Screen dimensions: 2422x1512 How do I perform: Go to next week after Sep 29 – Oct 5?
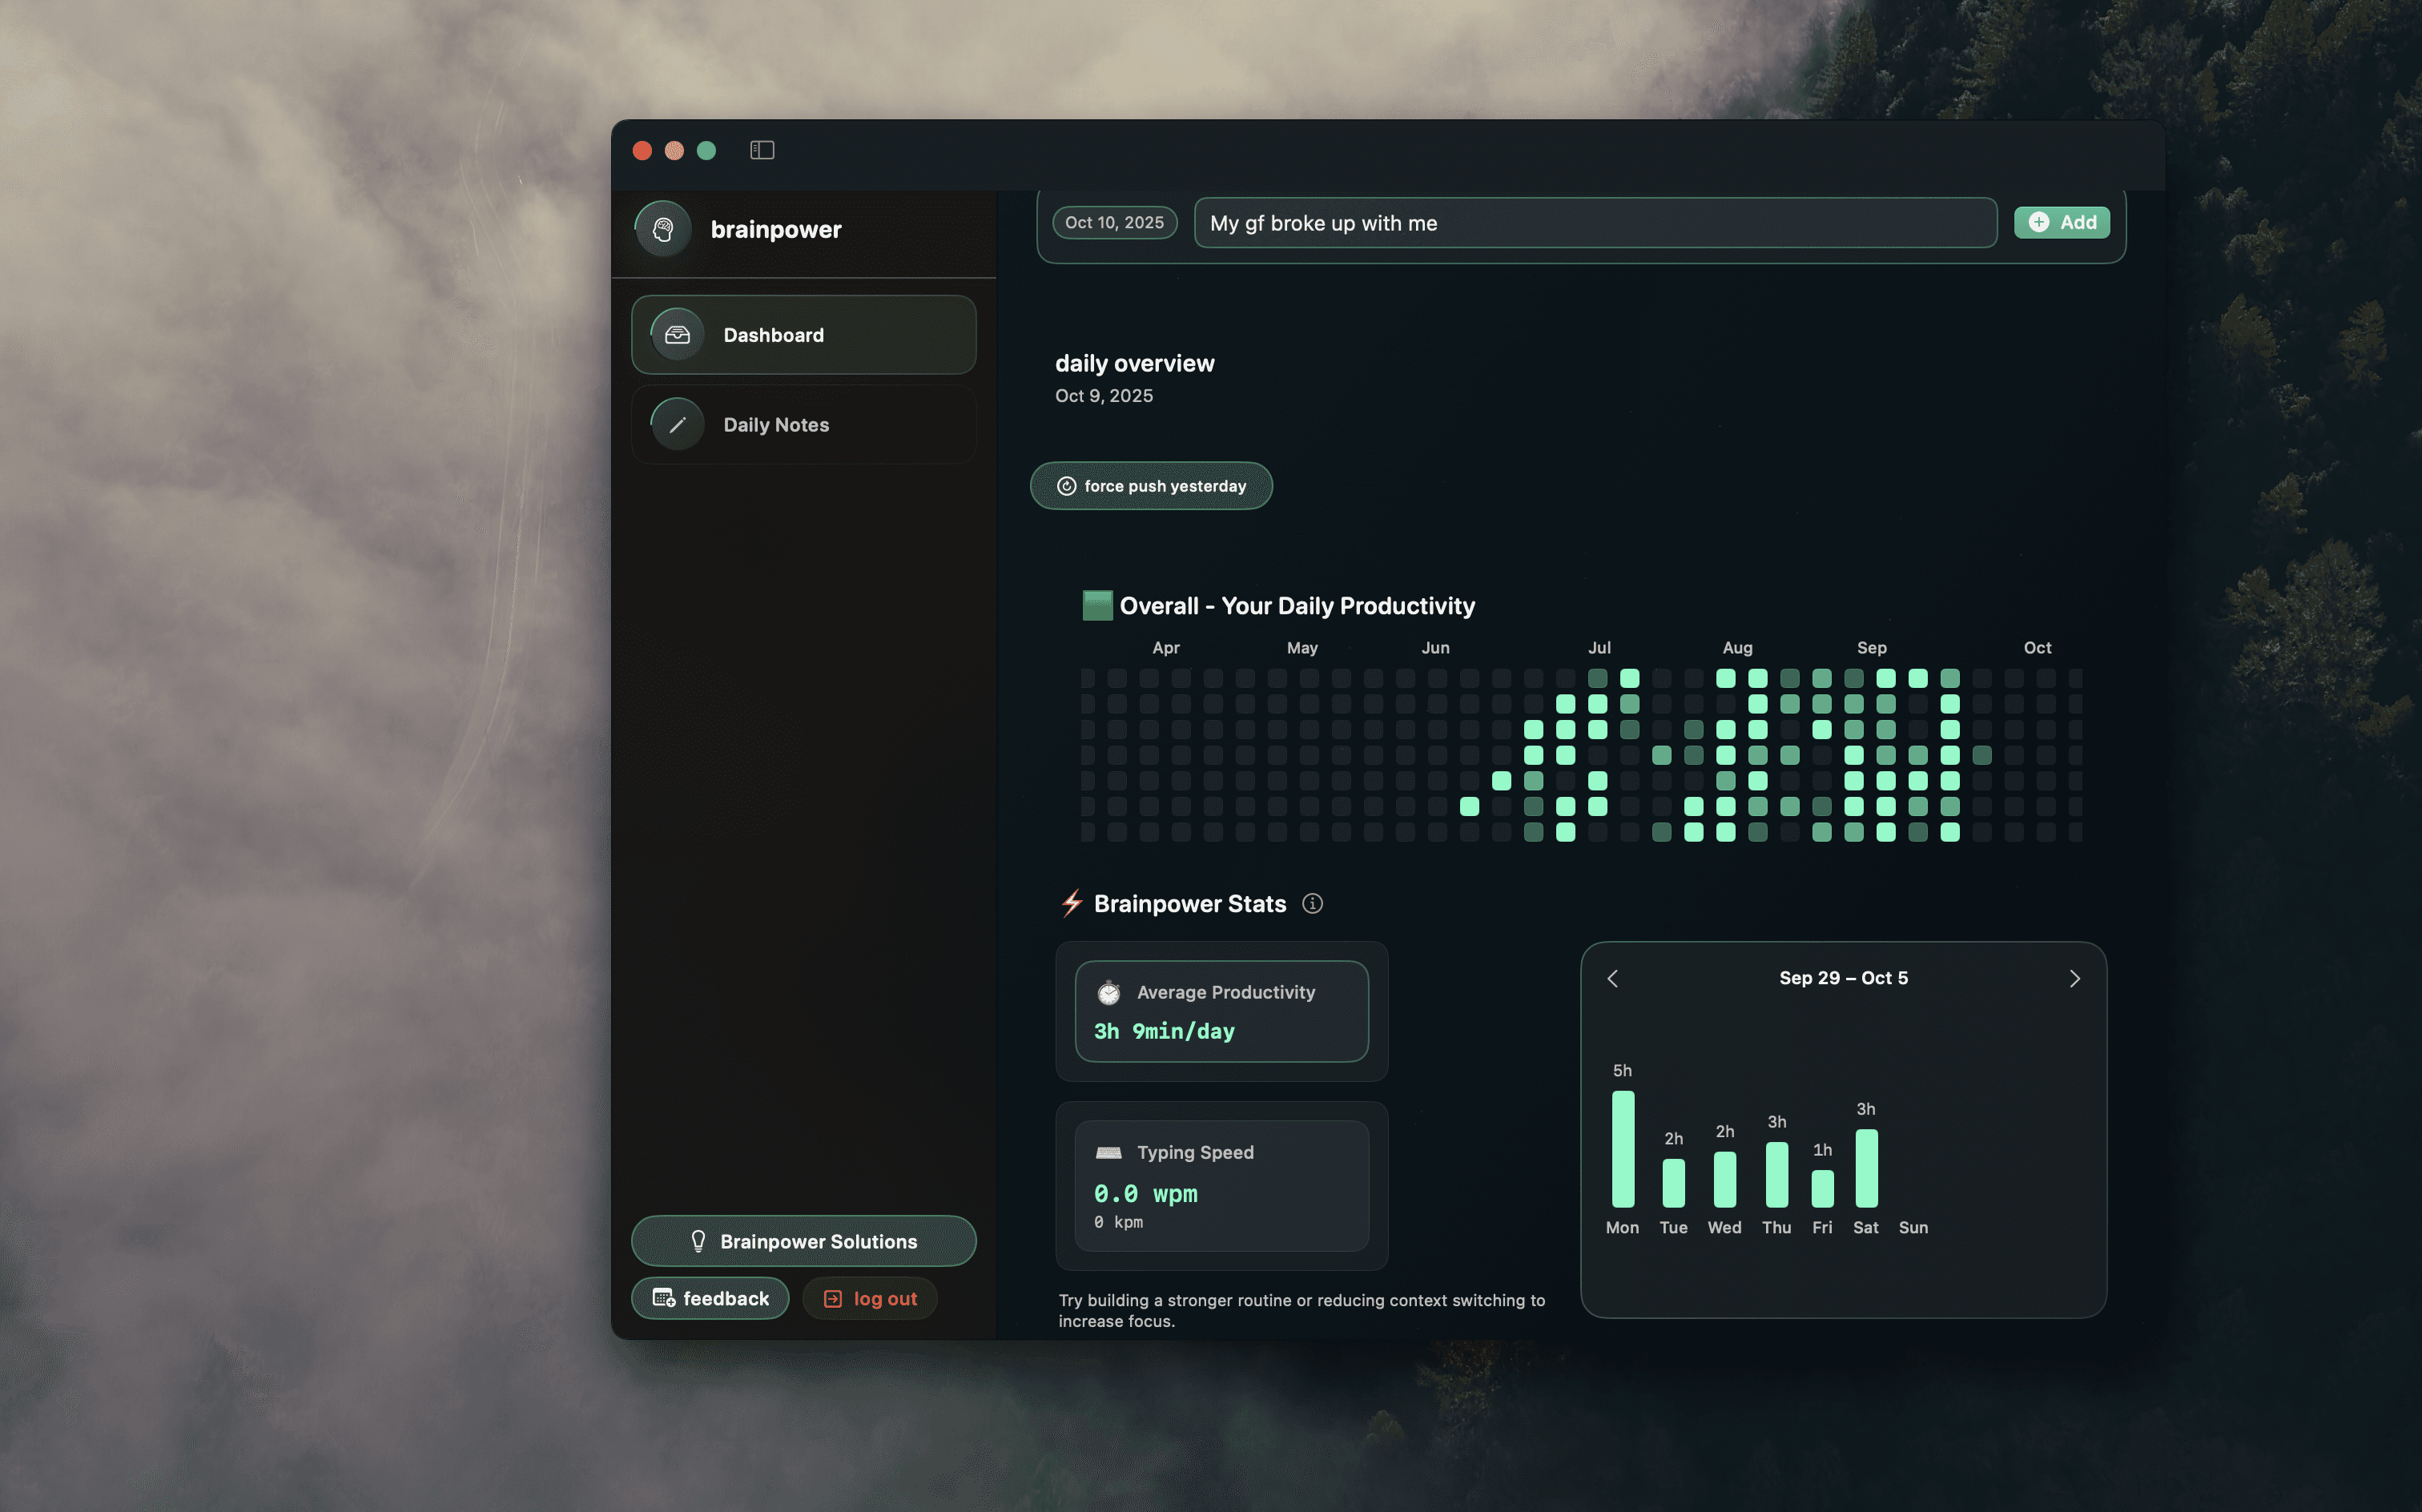[2074, 979]
